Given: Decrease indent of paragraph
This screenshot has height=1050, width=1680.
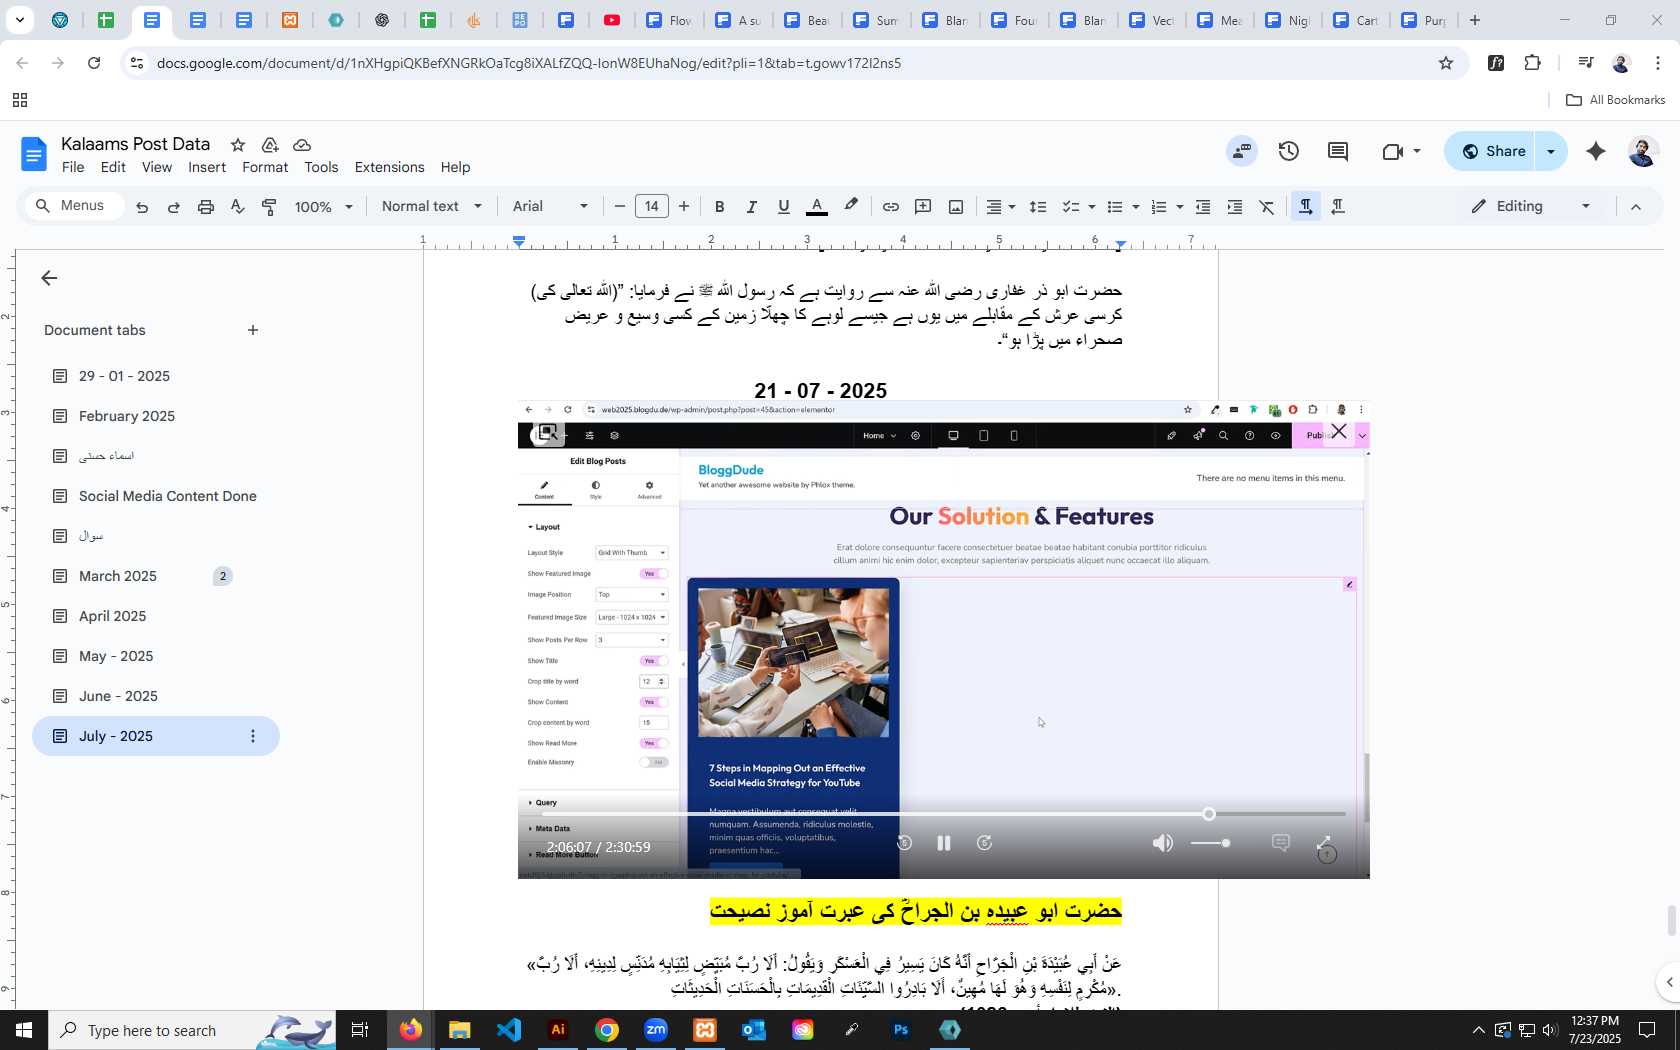Looking at the screenshot, I should (1203, 207).
